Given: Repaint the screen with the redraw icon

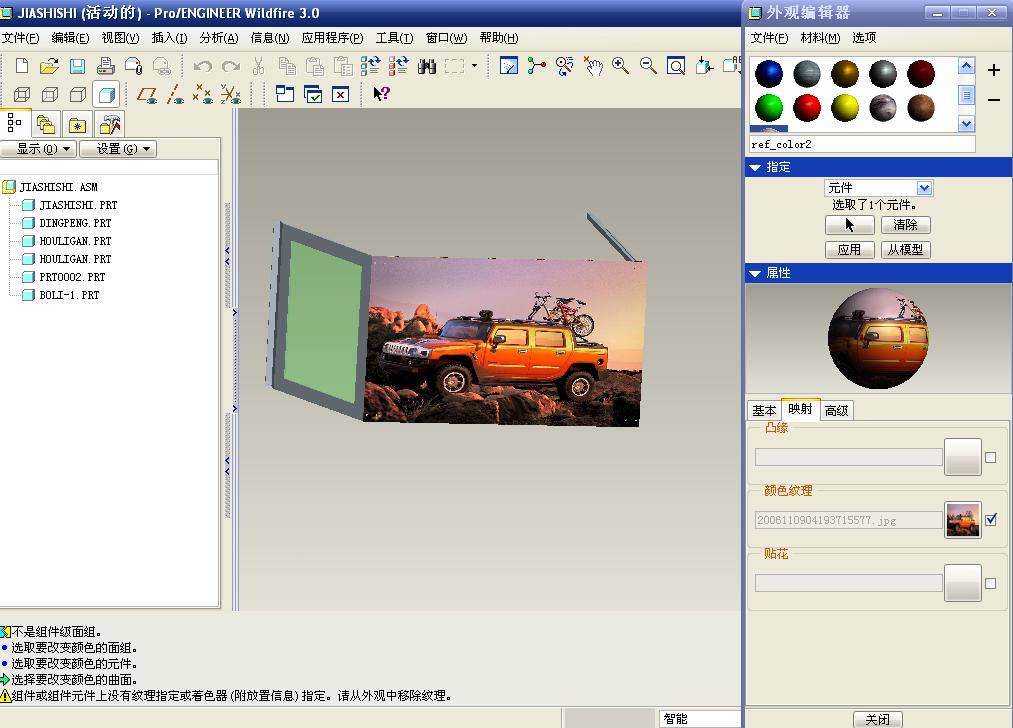Looking at the screenshot, I should (509, 66).
